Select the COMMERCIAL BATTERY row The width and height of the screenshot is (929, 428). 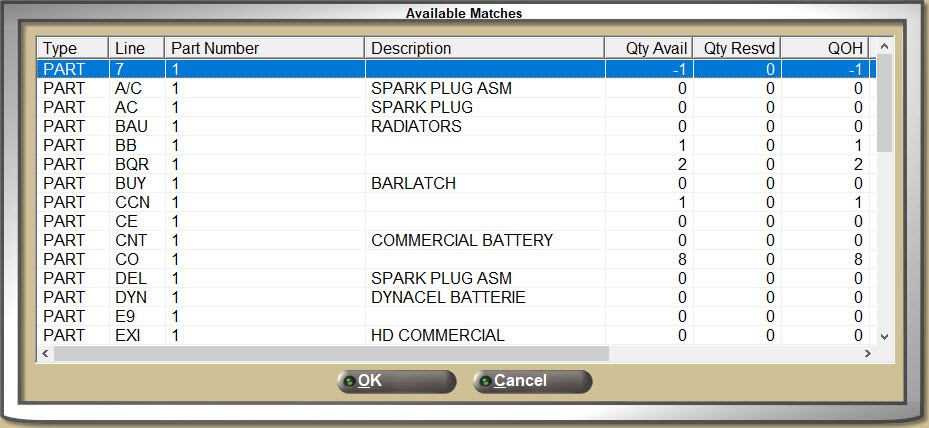[461, 241]
